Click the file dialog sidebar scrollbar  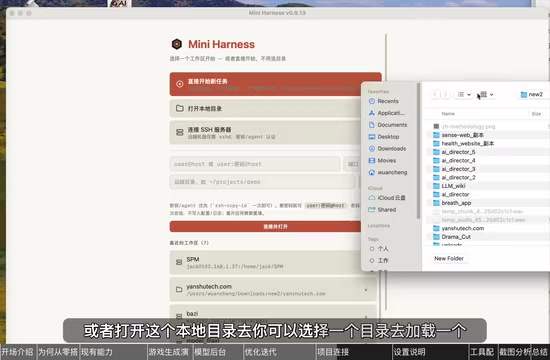[x=418, y=151]
